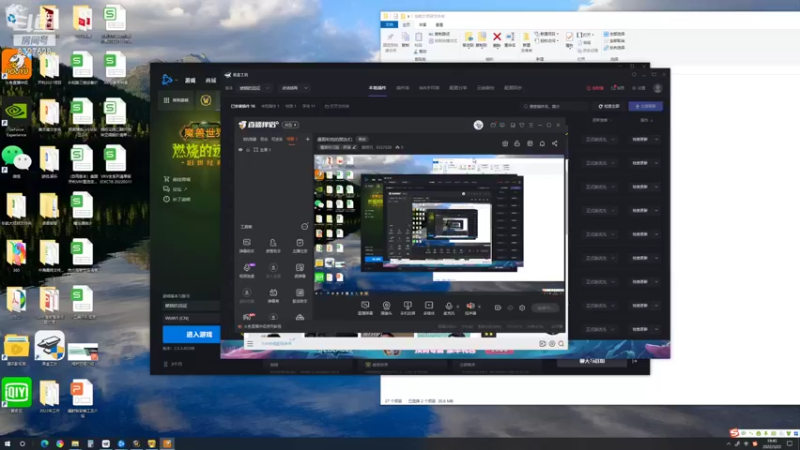
Task: Click plugin search field in plugin manager
Action: point(555,106)
